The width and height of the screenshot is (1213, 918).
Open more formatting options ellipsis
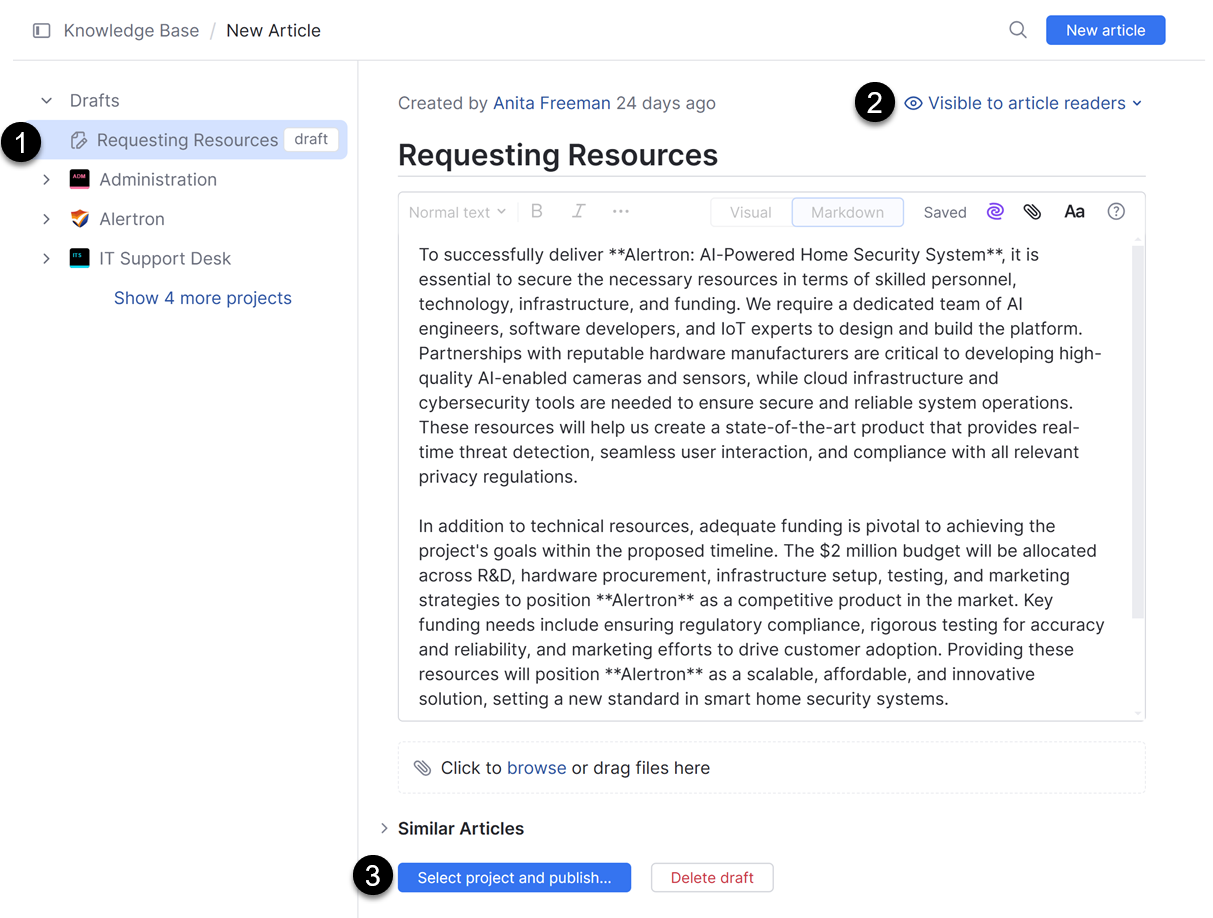pyautogui.click(x=620, y=211)
